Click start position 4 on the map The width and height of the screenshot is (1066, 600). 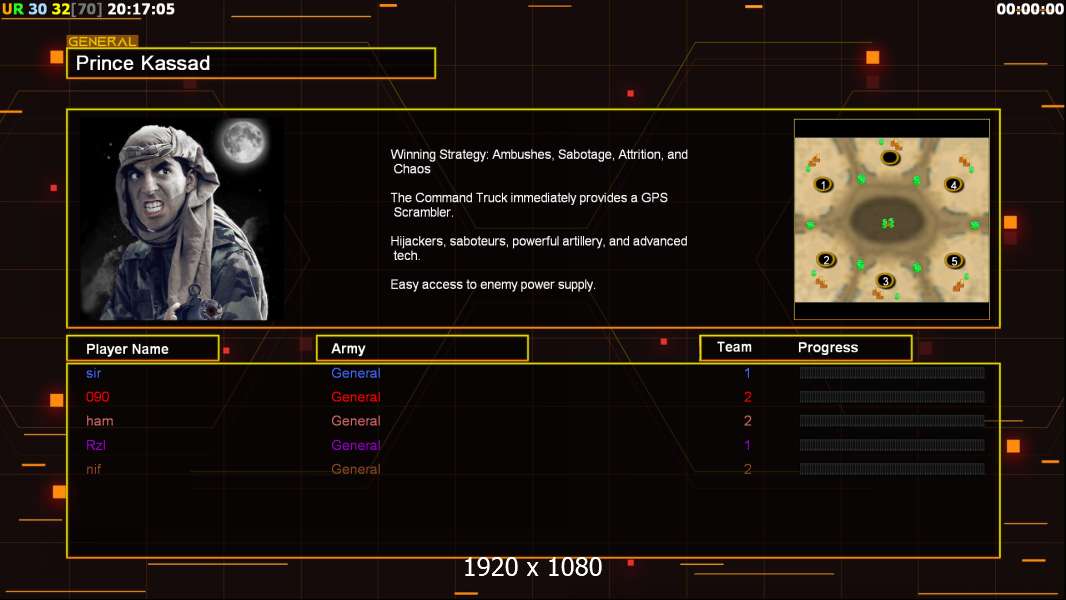tap(953, 184)
